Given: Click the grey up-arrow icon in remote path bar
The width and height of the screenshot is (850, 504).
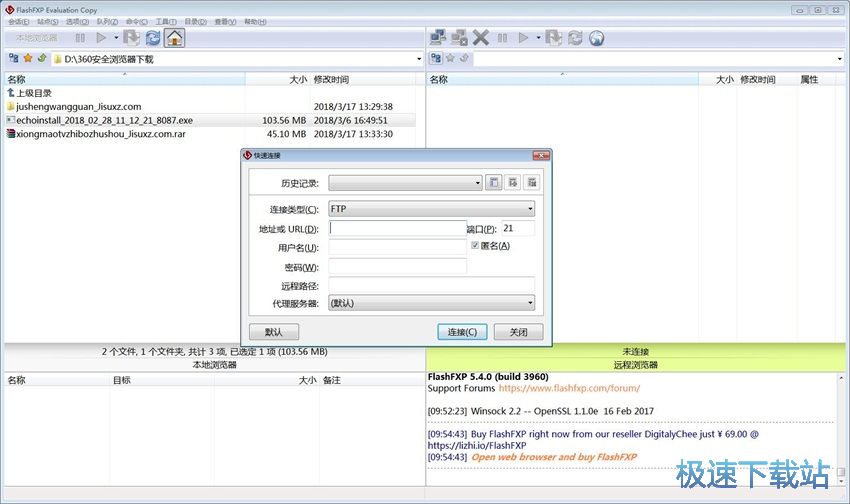Looking at the screenshot, I should (x=464, y=58).
